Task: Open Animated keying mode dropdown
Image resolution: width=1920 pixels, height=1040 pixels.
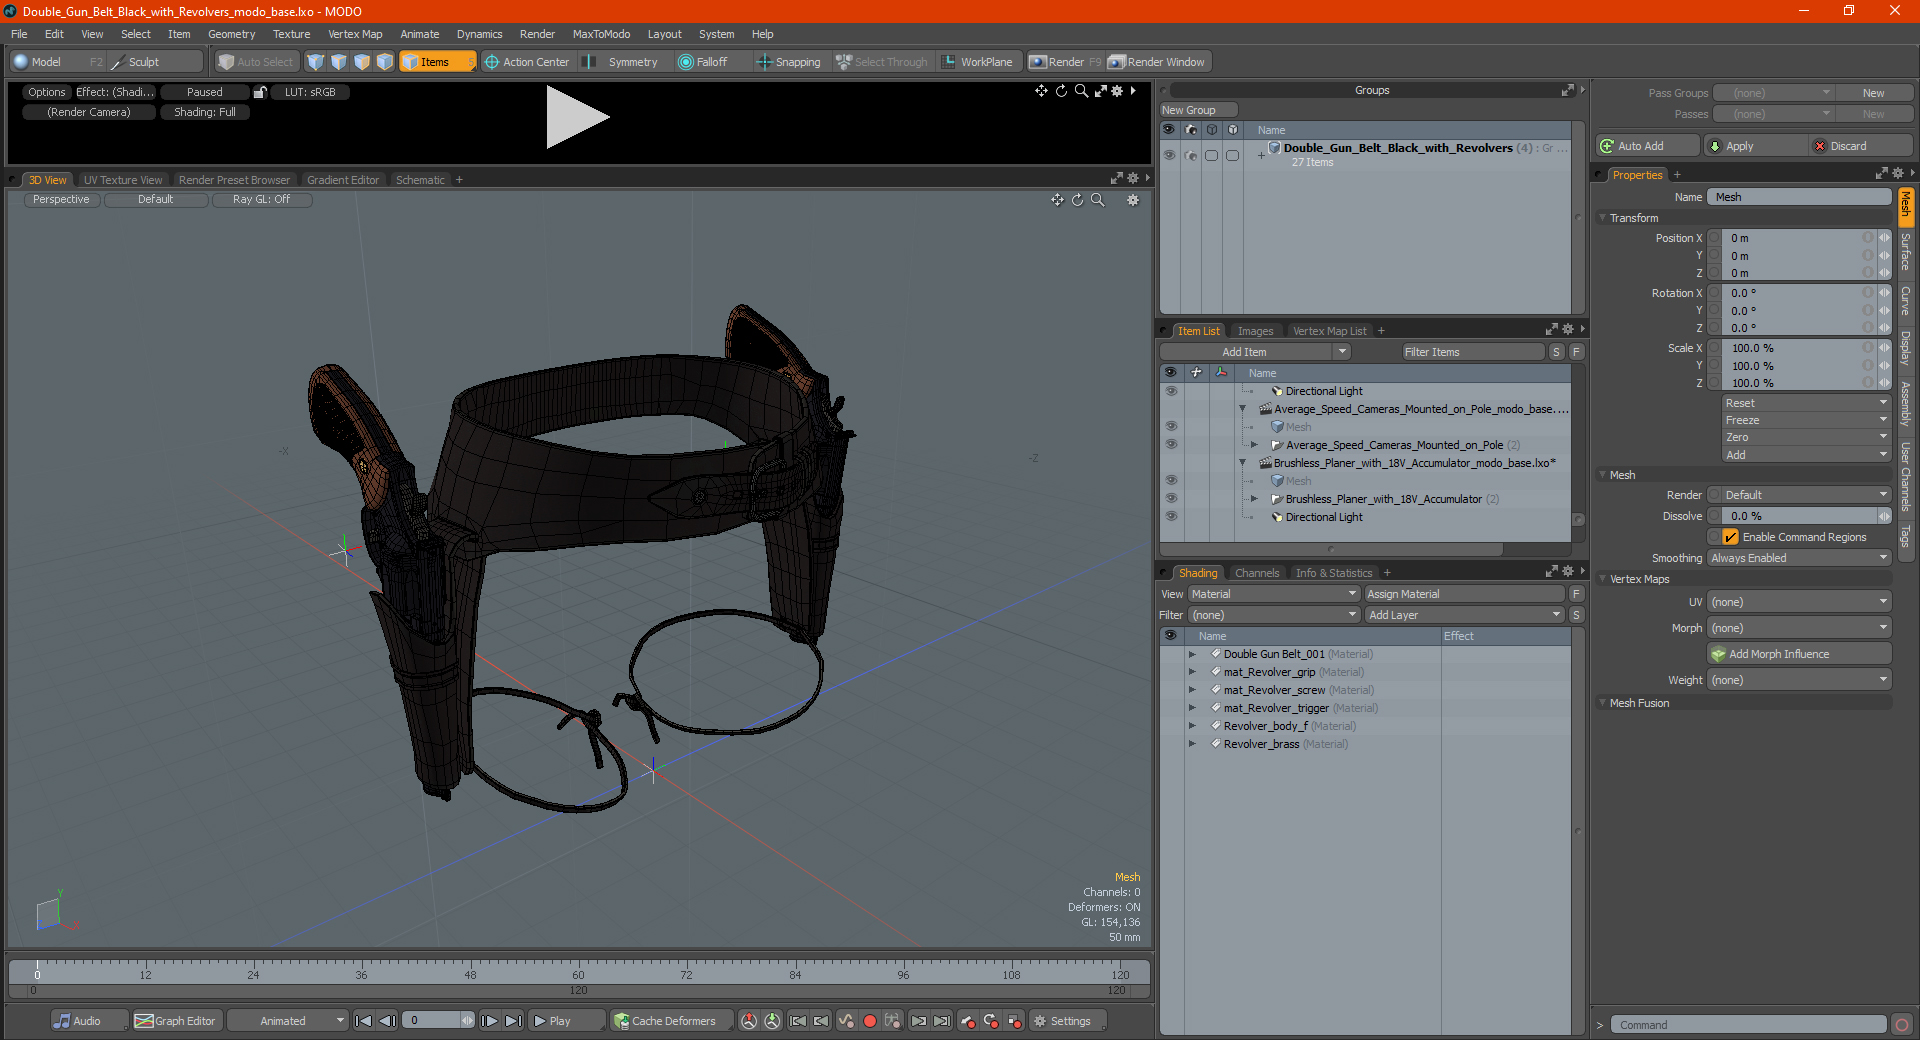Action: pyautogui.click(x=288, y=1021)
